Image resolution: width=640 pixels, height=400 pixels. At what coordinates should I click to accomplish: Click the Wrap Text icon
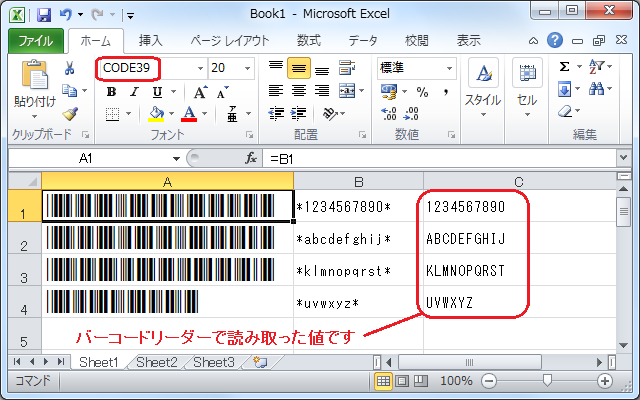[x=347, y=68]
